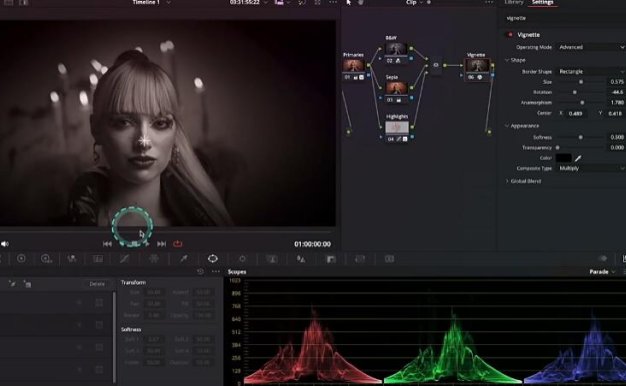The width and height of the screenshot is (626, 386).
Task: Open the Qualifier eyedropper palette
Action: [x=184, y=259]
